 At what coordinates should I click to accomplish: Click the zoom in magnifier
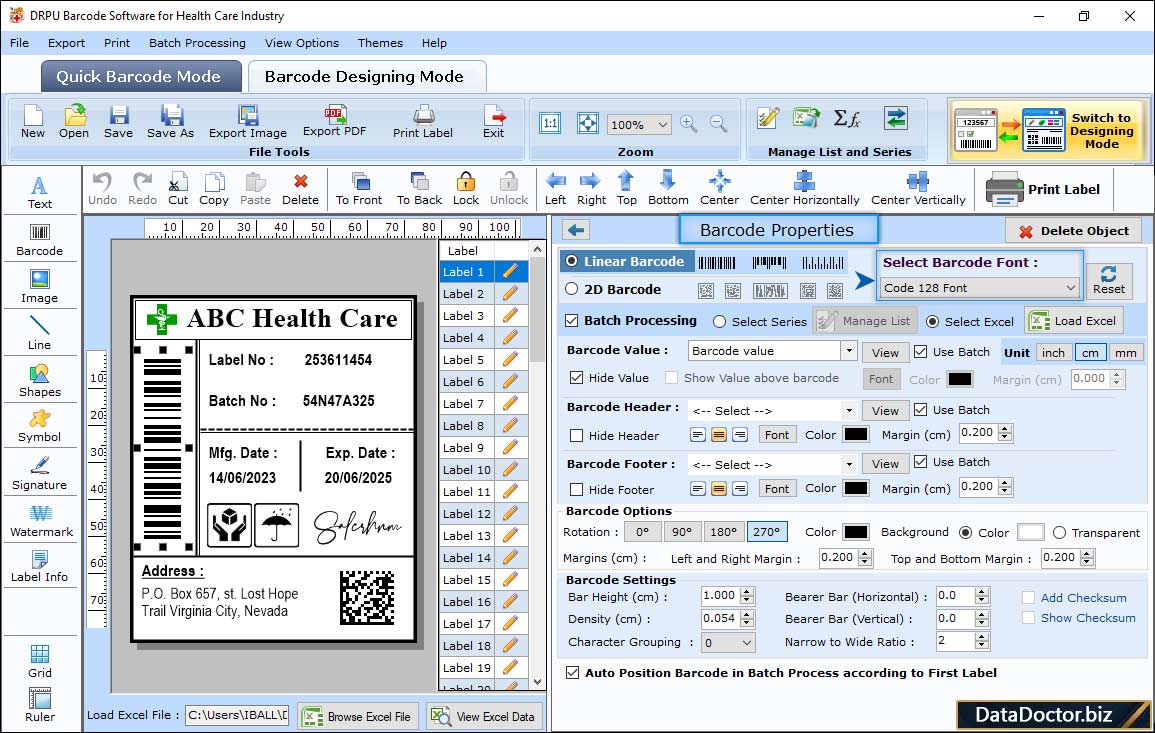click(689, 124)
